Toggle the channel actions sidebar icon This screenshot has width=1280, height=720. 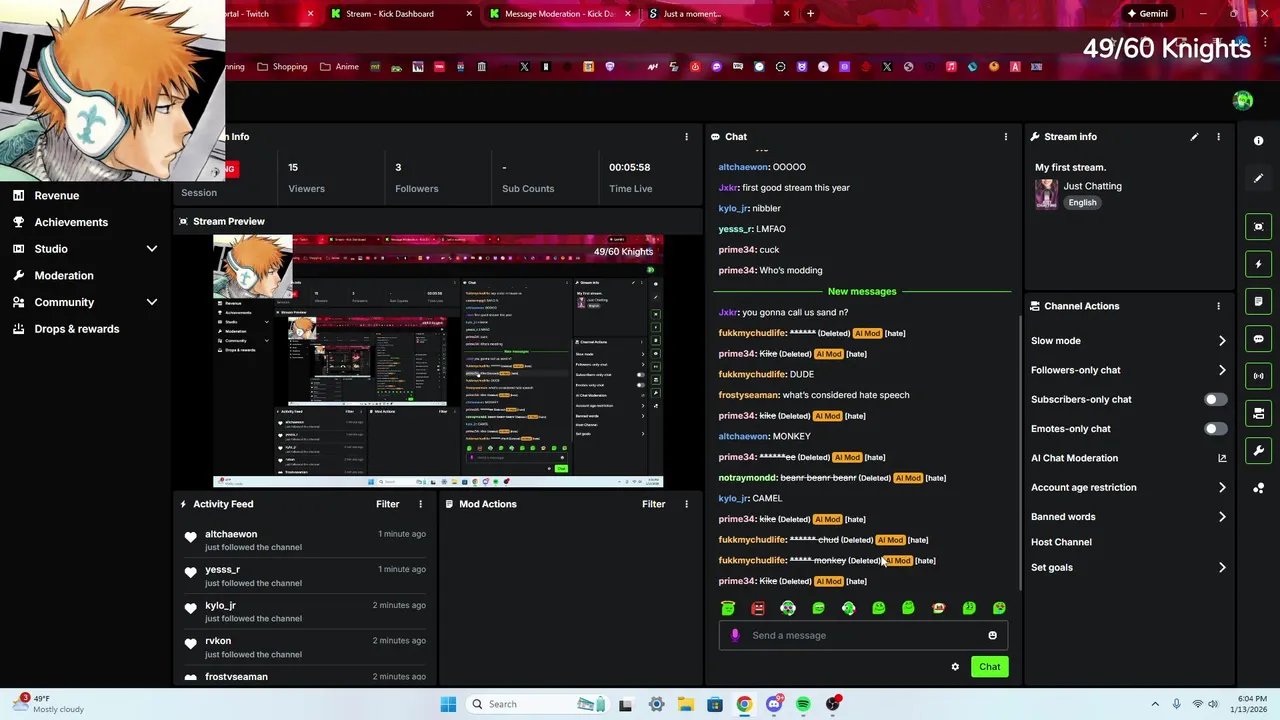pos(1258,413)
